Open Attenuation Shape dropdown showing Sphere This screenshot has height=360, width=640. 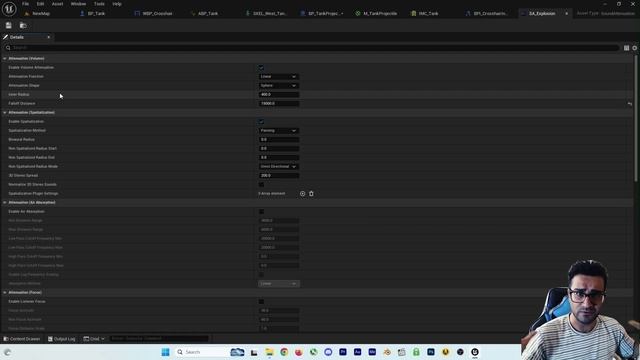pos(279,86)
